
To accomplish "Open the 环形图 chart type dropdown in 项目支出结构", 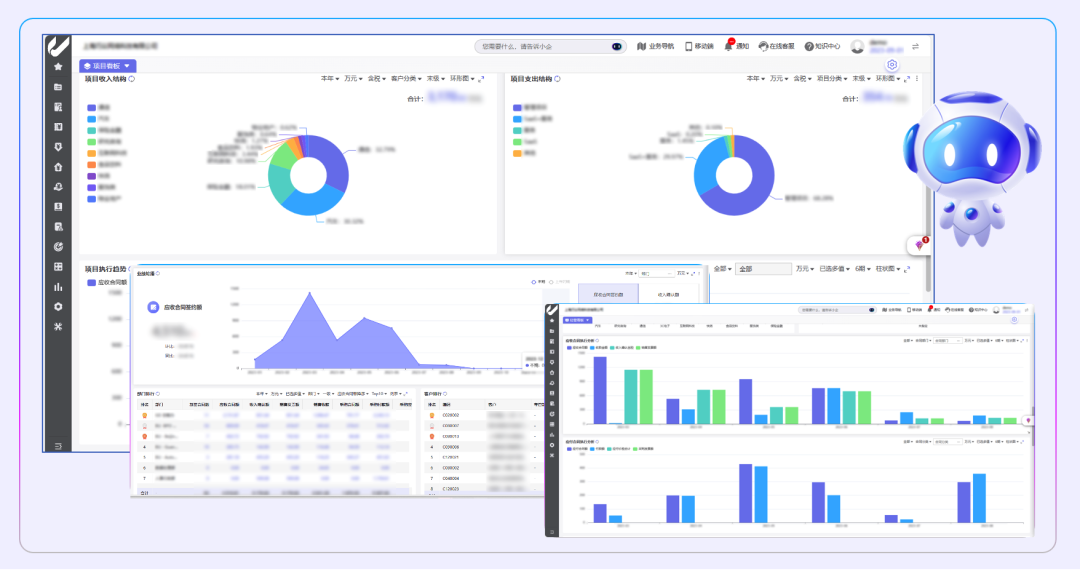I will 888,78.
